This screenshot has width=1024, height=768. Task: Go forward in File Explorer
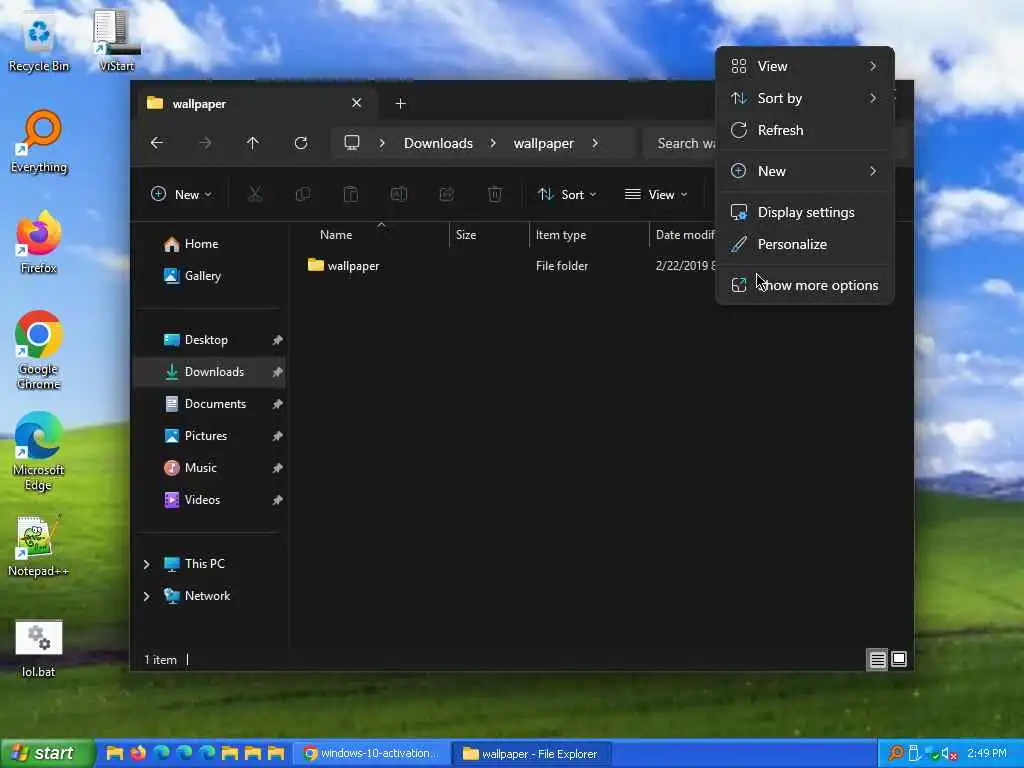point(205,143)
